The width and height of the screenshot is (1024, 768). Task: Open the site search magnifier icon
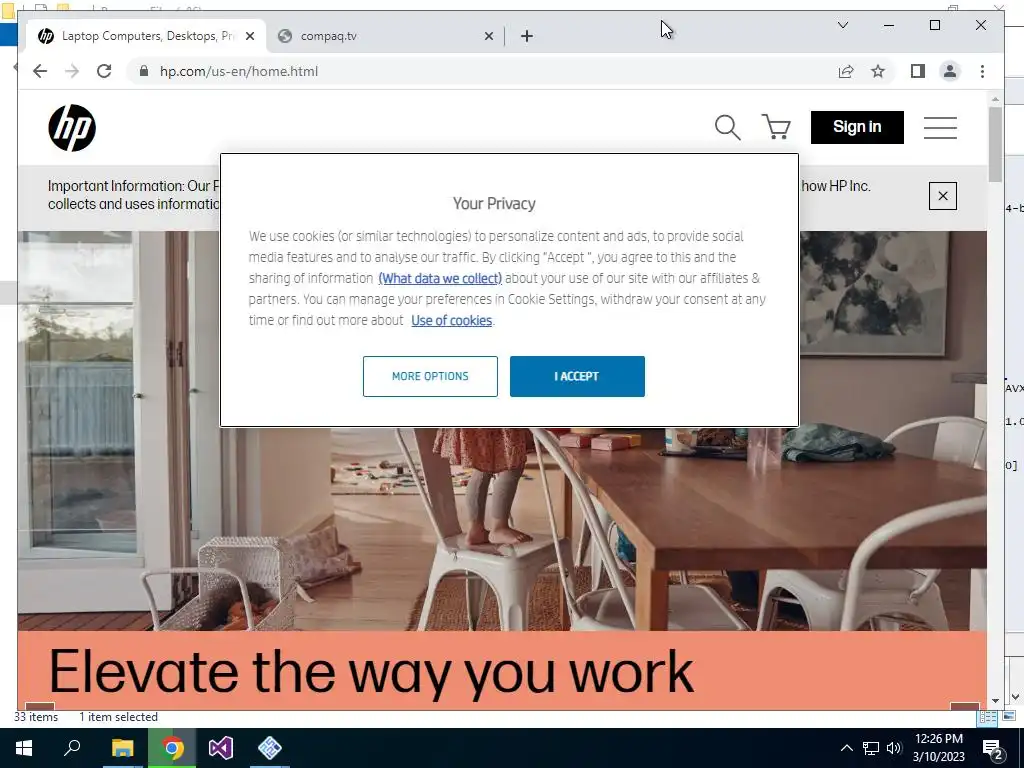(728, 127)
